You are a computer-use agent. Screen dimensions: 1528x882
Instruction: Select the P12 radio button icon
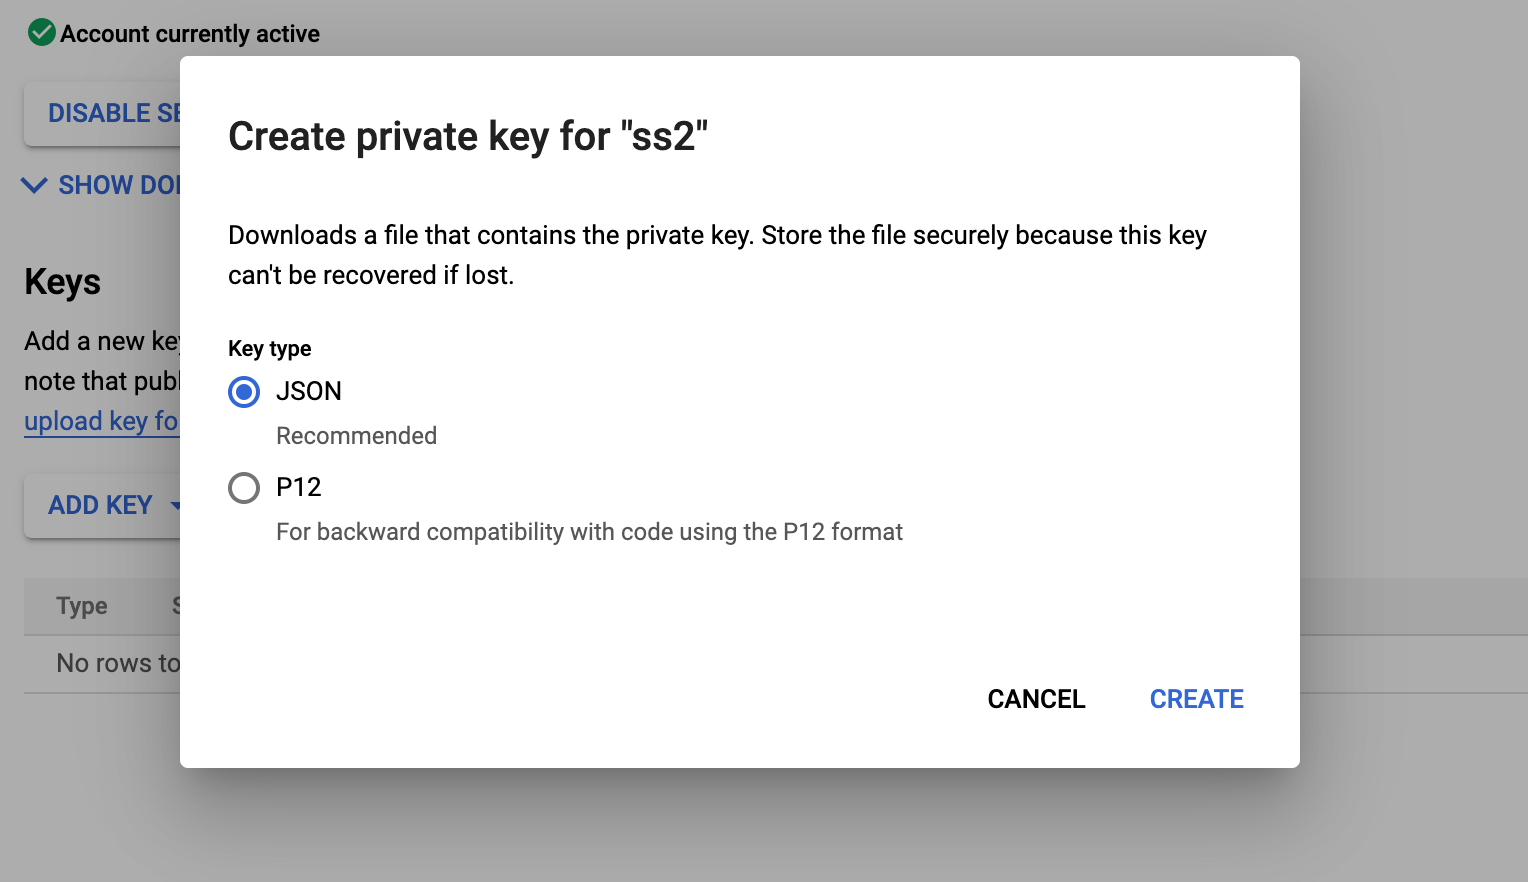tap(244, 488)
